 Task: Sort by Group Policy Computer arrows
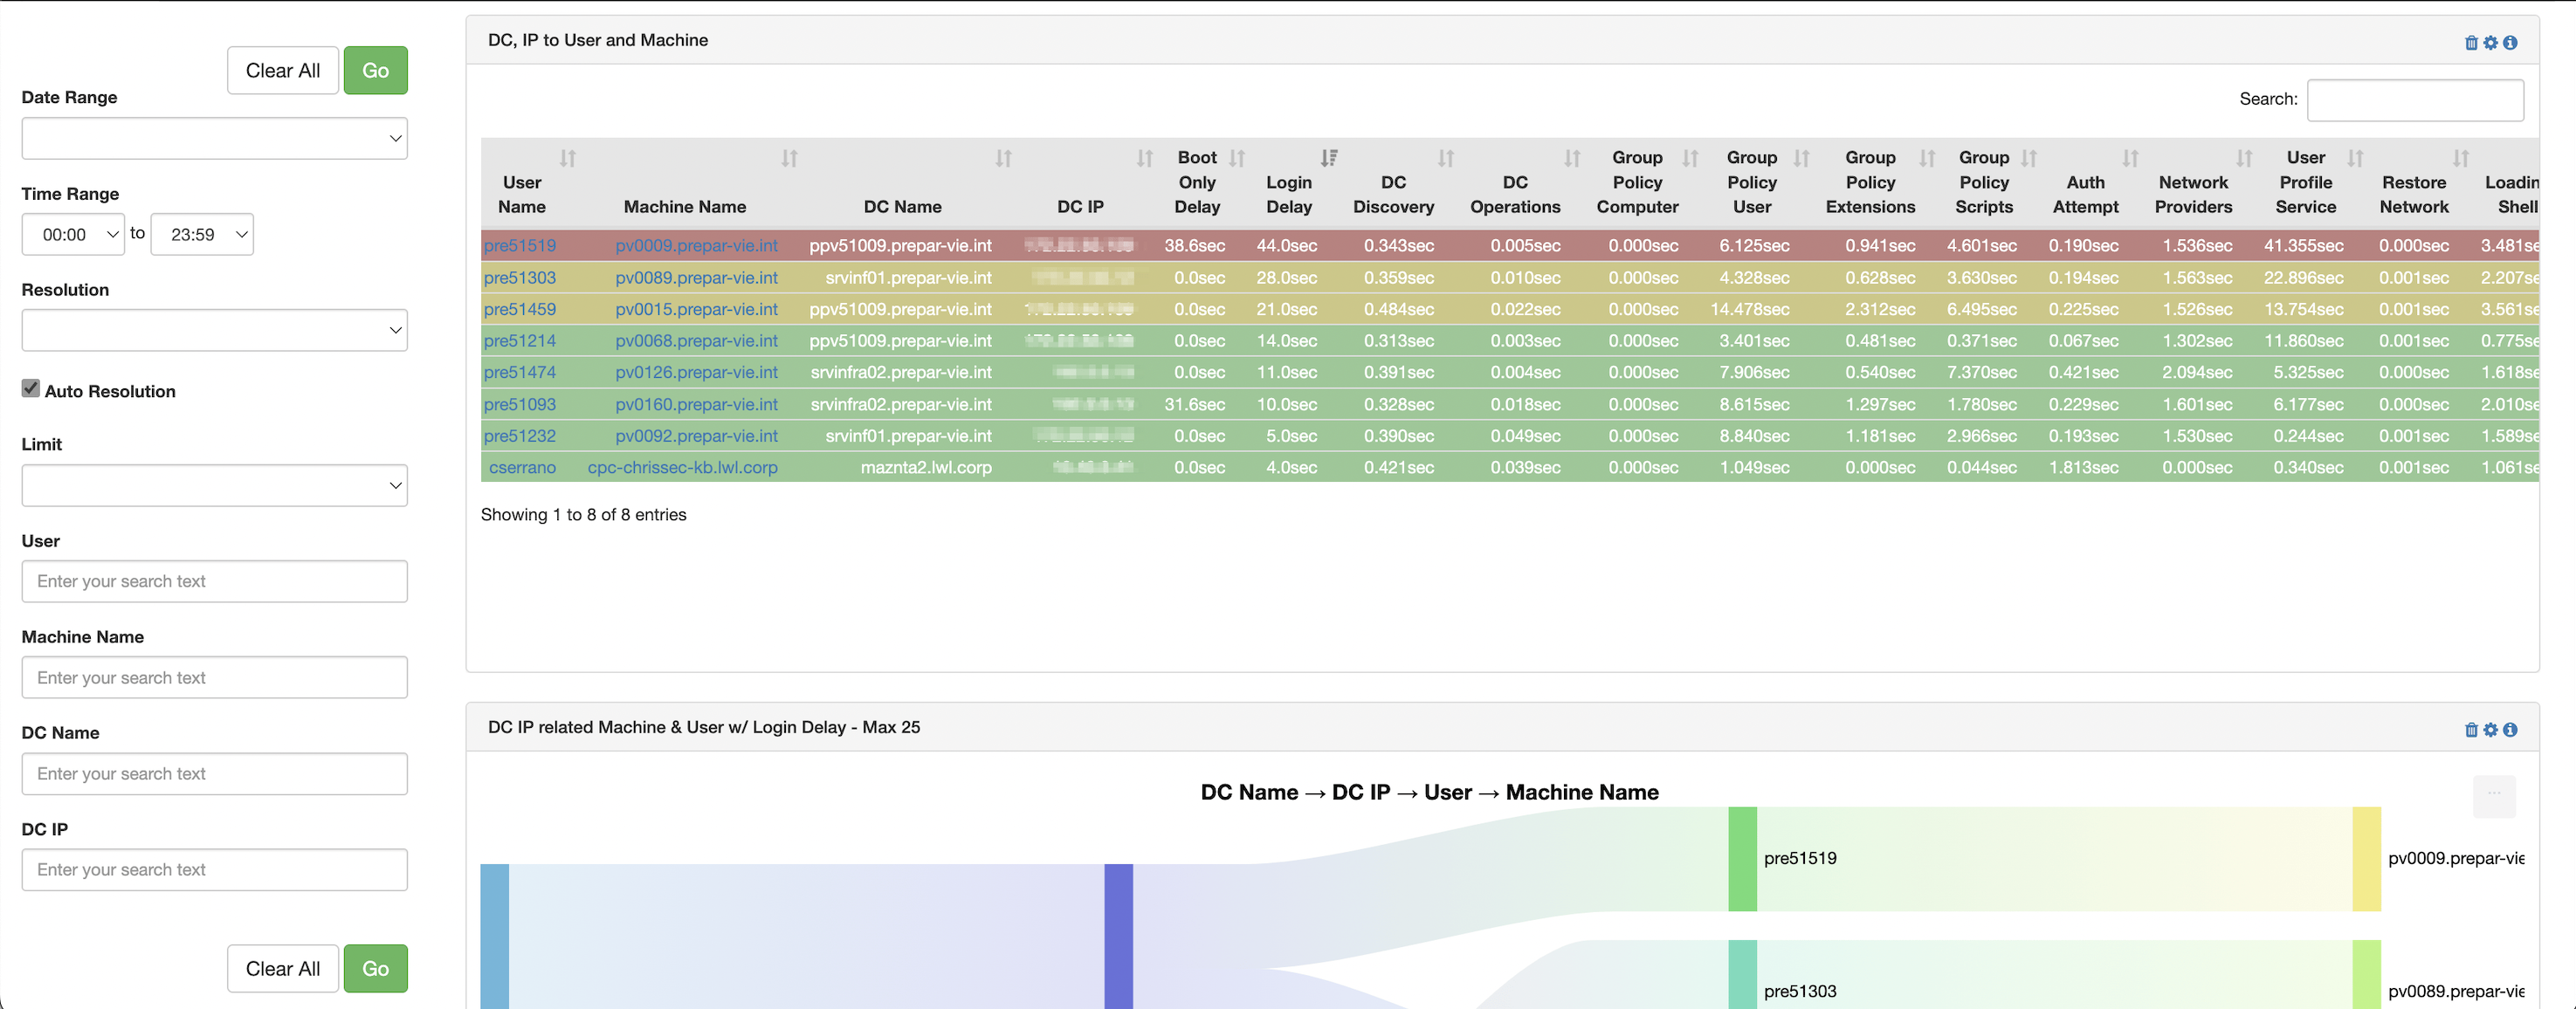coord(1690,158)
